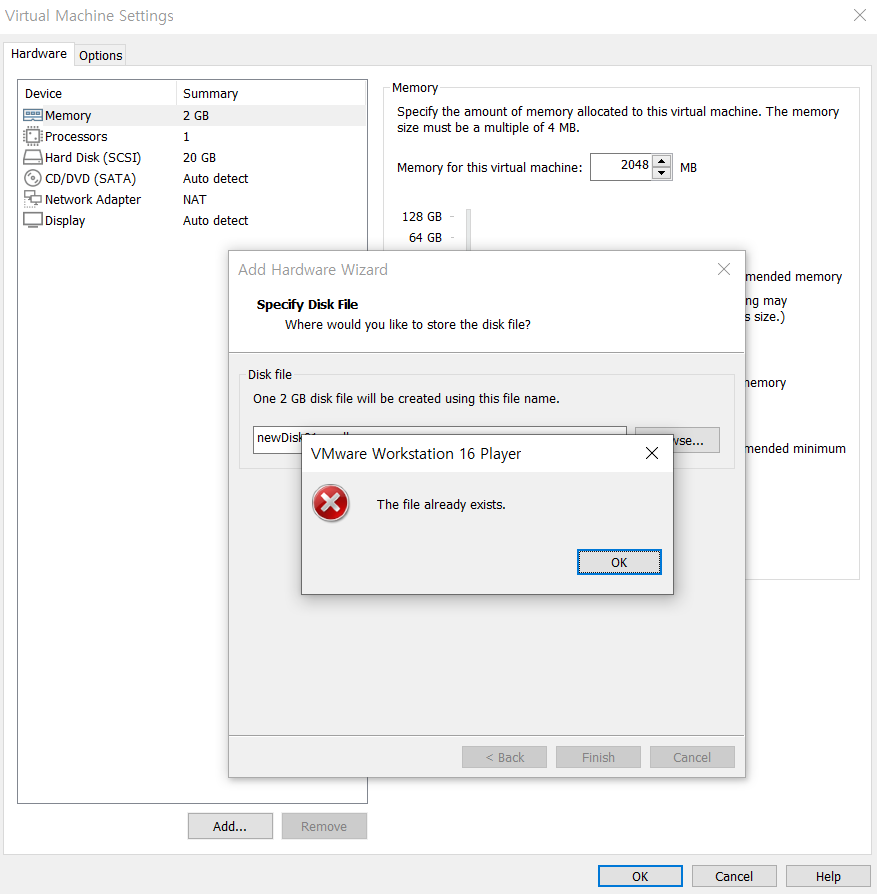Click the Summary column header
The width and height of the screenshot is (877, 894).
pos(271,94)
